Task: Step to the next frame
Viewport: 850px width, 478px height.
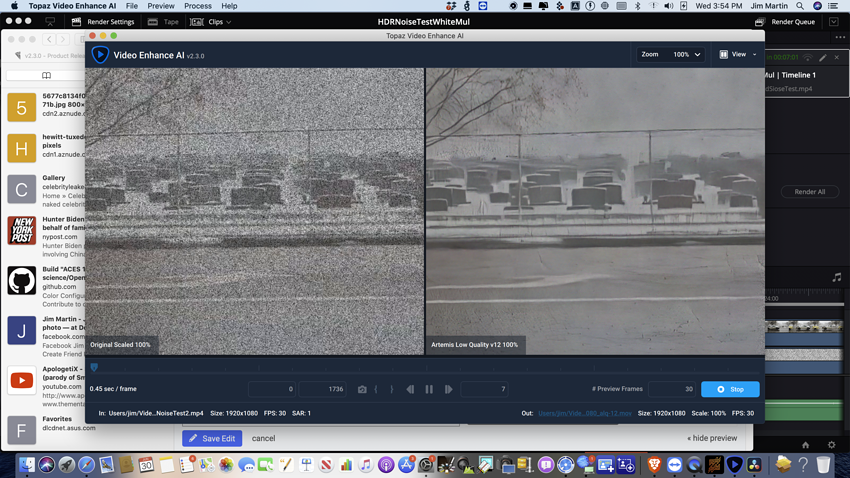Action: pos(448,389)
